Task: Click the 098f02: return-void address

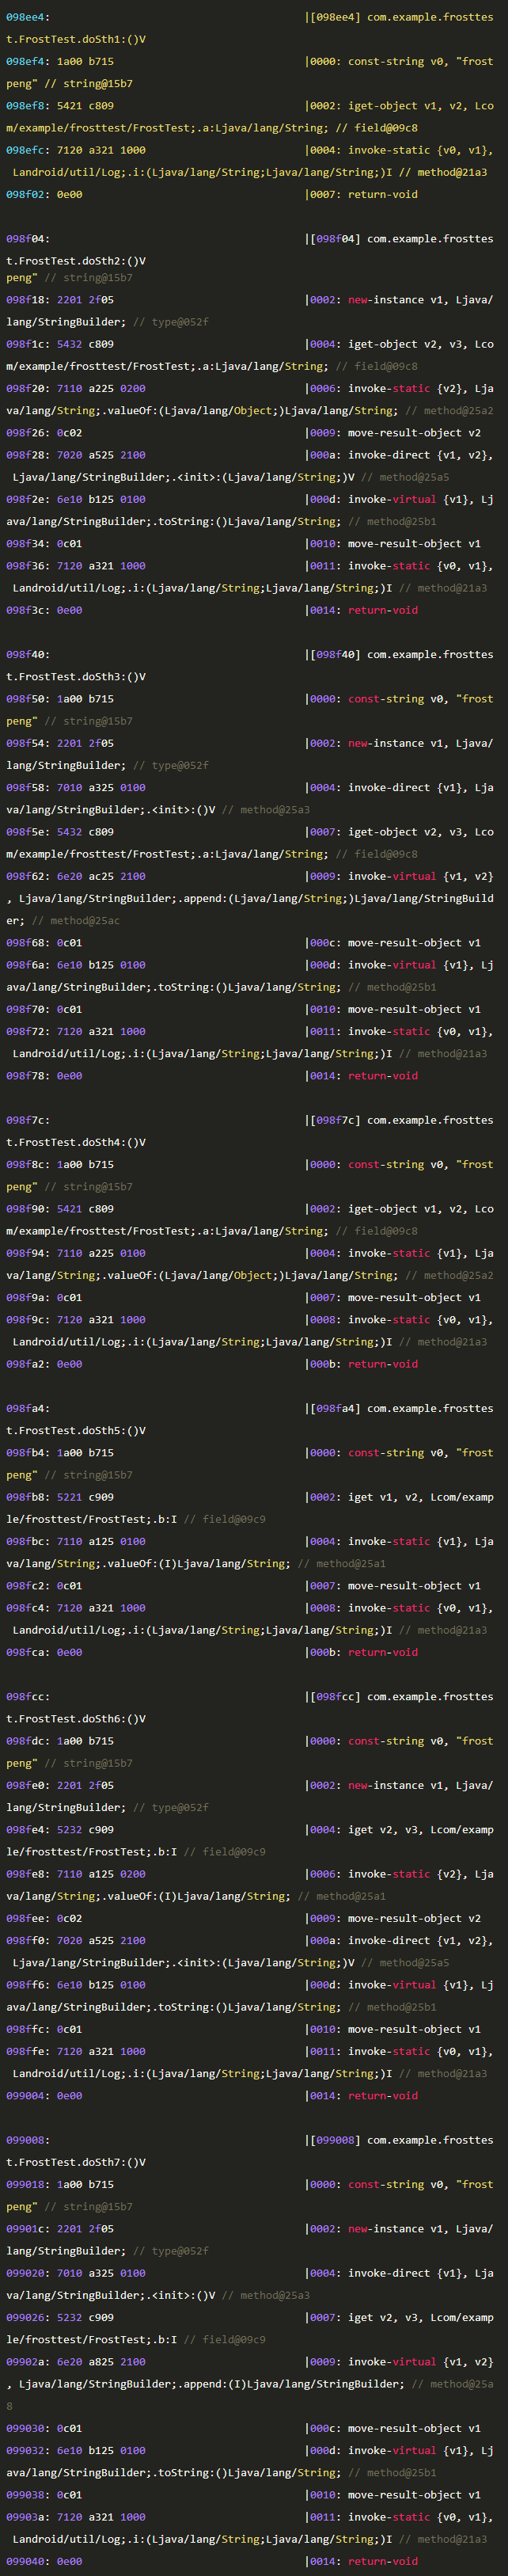Action: [x=28, y=194]
